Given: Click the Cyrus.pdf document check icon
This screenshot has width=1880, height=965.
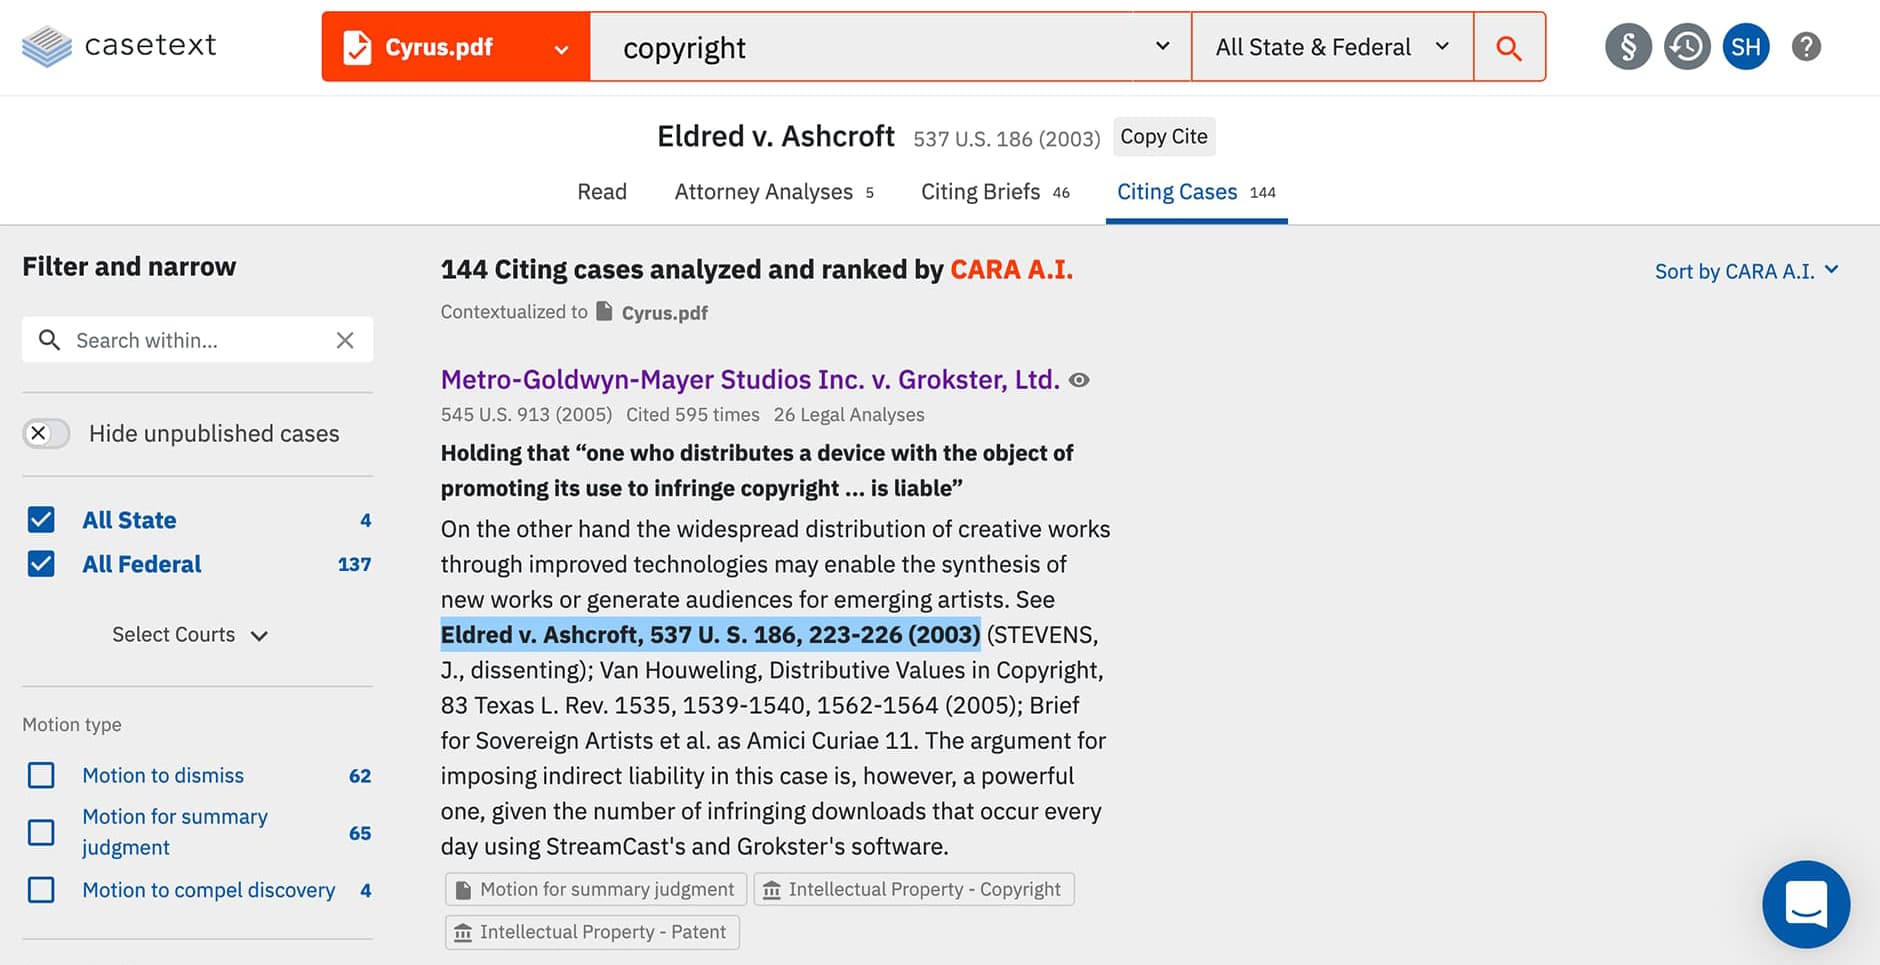Looking at the screenshot, I should click(x=357, y=47).
